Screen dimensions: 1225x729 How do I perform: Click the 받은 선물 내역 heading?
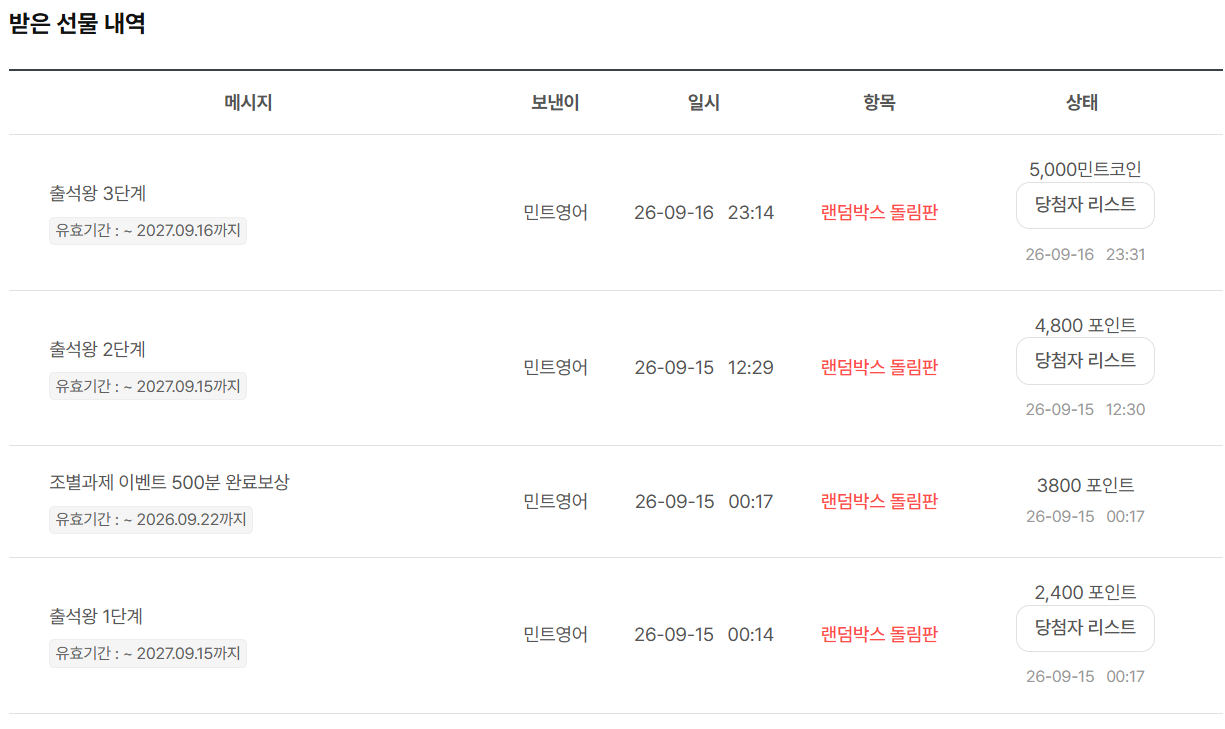click(x=78, y=24)
